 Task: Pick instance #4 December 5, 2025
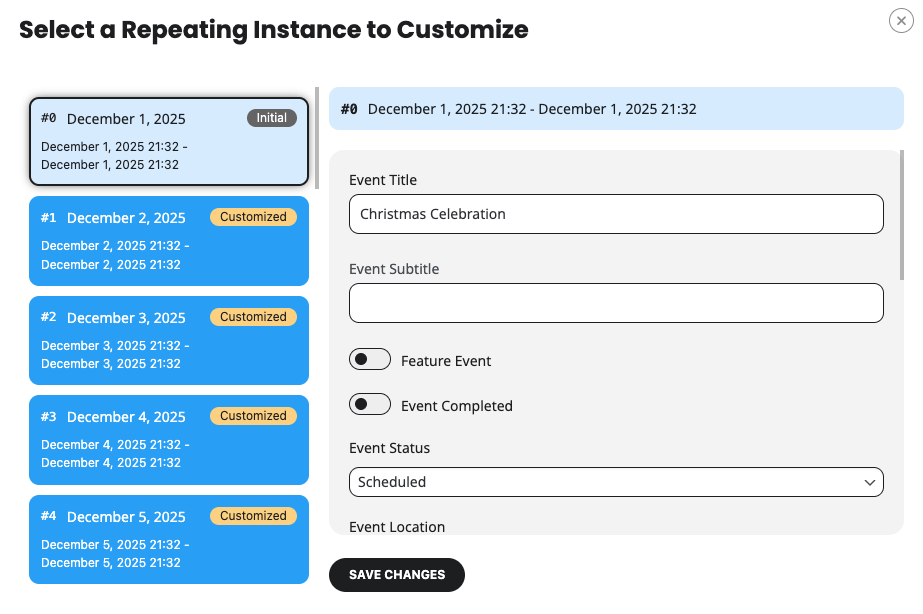coord(168,540)
